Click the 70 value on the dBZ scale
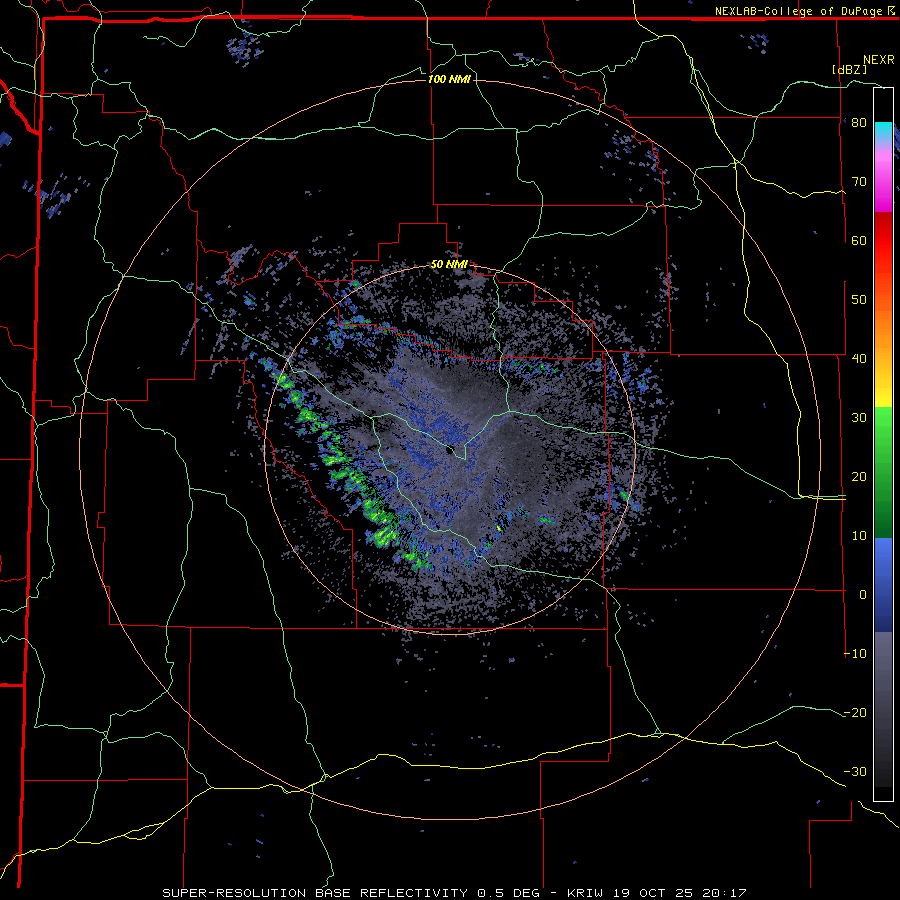 pos(859,182)
